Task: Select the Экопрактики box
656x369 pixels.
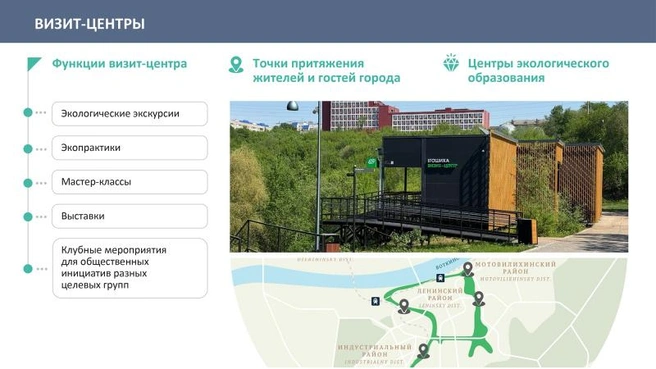Action: tap(130, 148)
